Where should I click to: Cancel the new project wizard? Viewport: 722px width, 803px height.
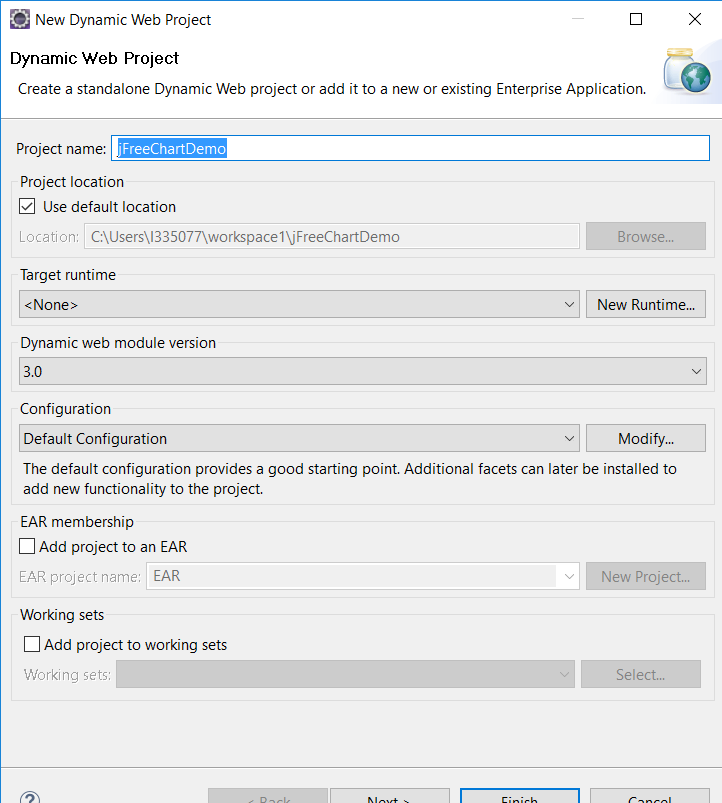(649, 797)
